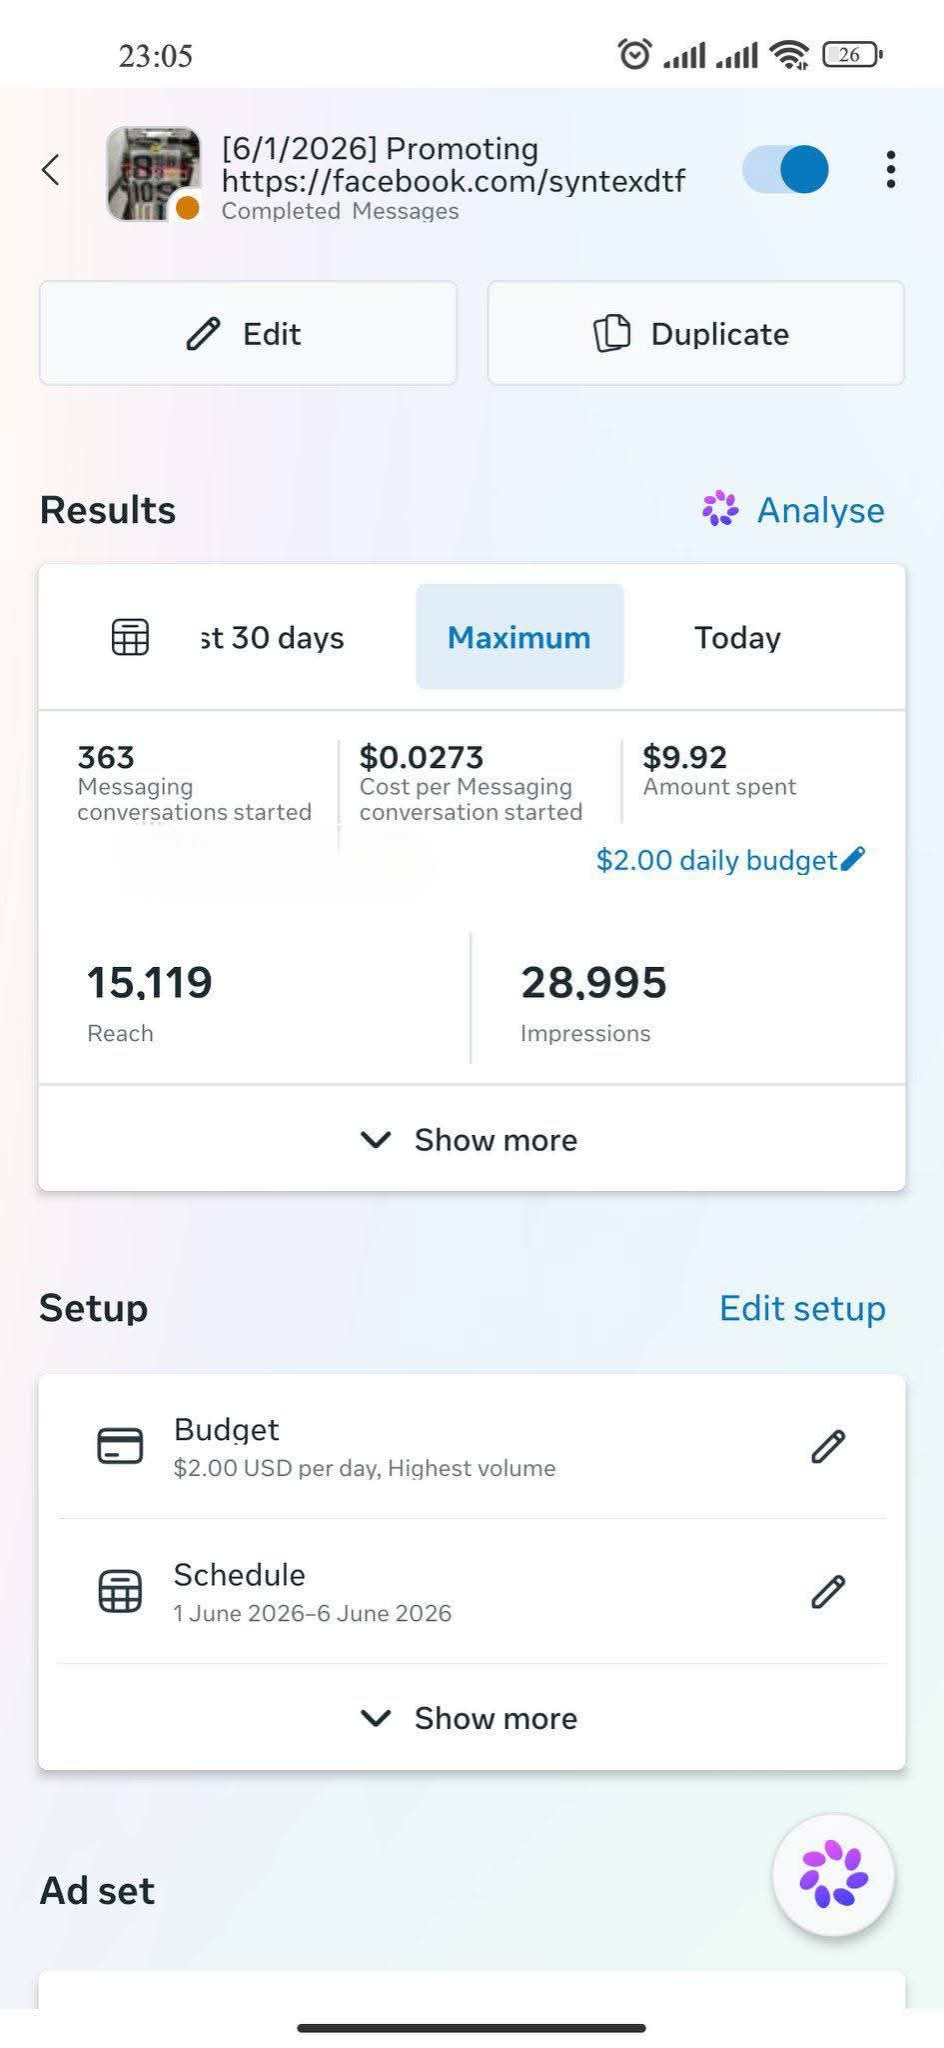Click the date range calendar icon

pos(130,637)
